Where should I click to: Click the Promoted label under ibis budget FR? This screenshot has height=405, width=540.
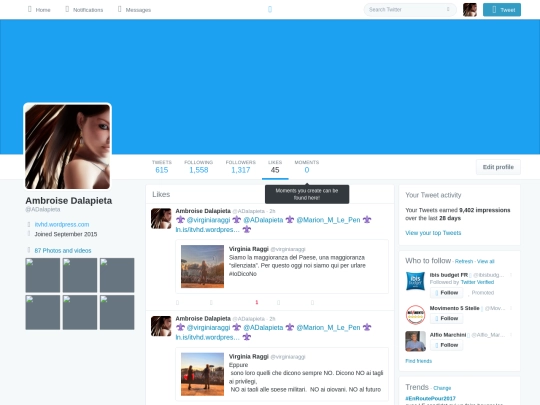[x=482, y=293]
